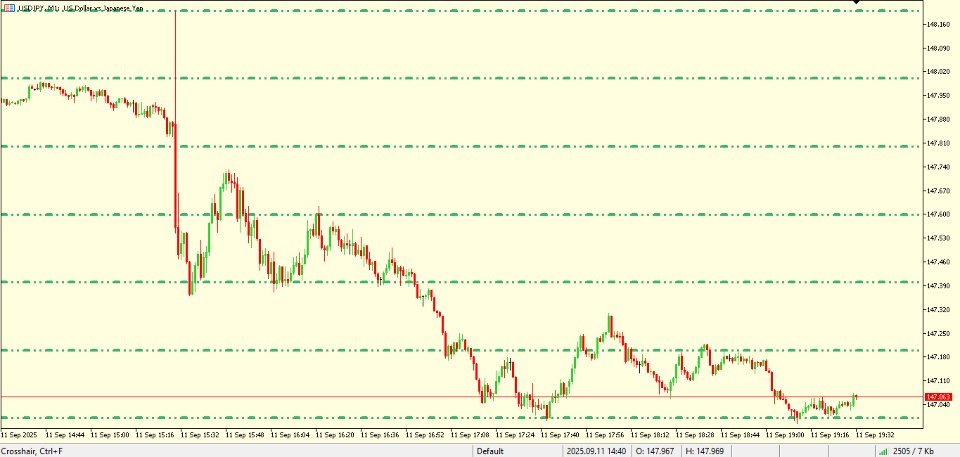
Task: Click the red 147.063 current price tag
Action: 939,397
